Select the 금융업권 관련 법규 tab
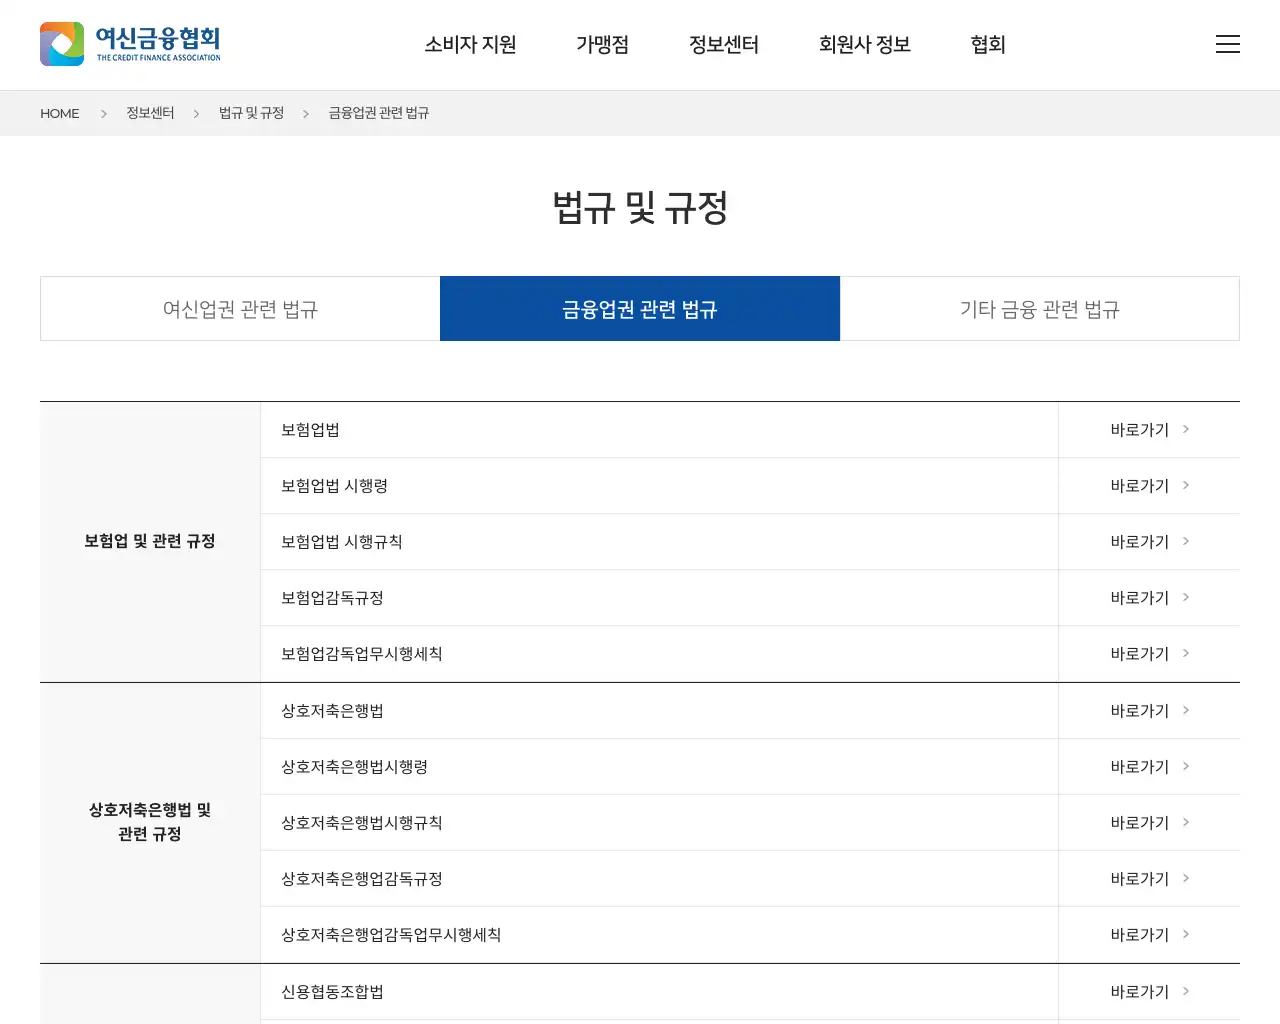This screenshot has width=1280, height=1024. [x=640, y=309]
